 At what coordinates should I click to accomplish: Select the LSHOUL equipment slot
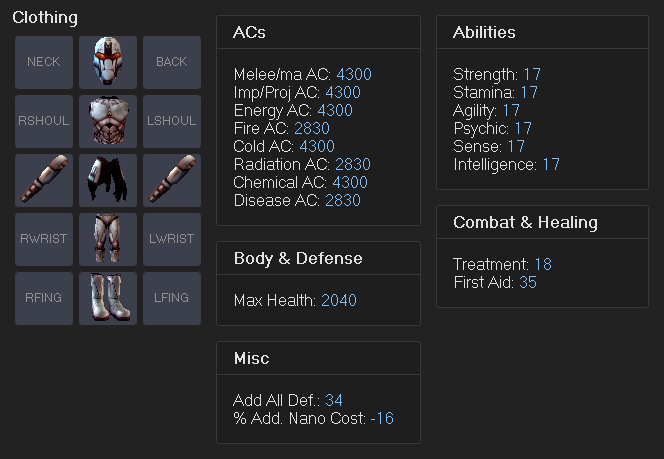172,121
